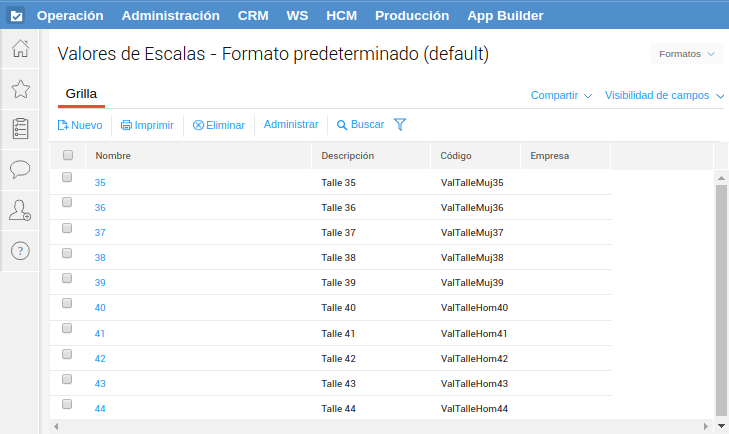
Task: Select the Grilla tab
Action: [81, 93]
